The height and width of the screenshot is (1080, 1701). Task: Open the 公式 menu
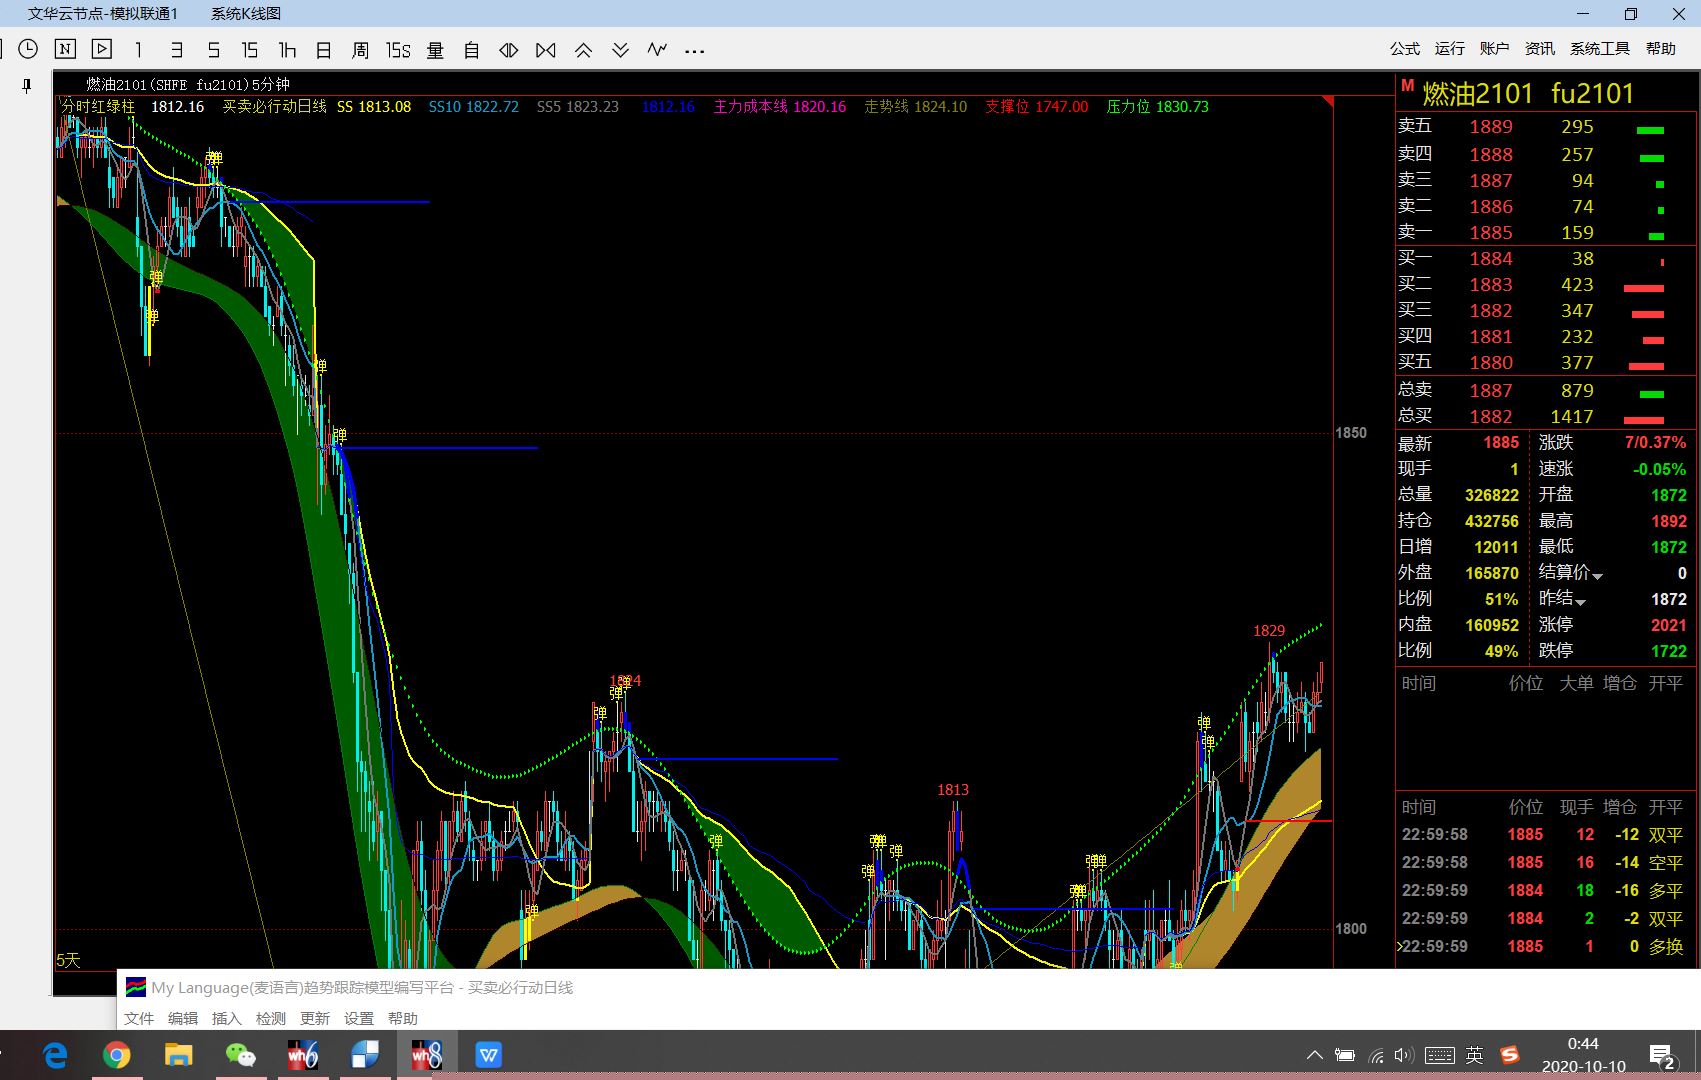coord(1404,49)
